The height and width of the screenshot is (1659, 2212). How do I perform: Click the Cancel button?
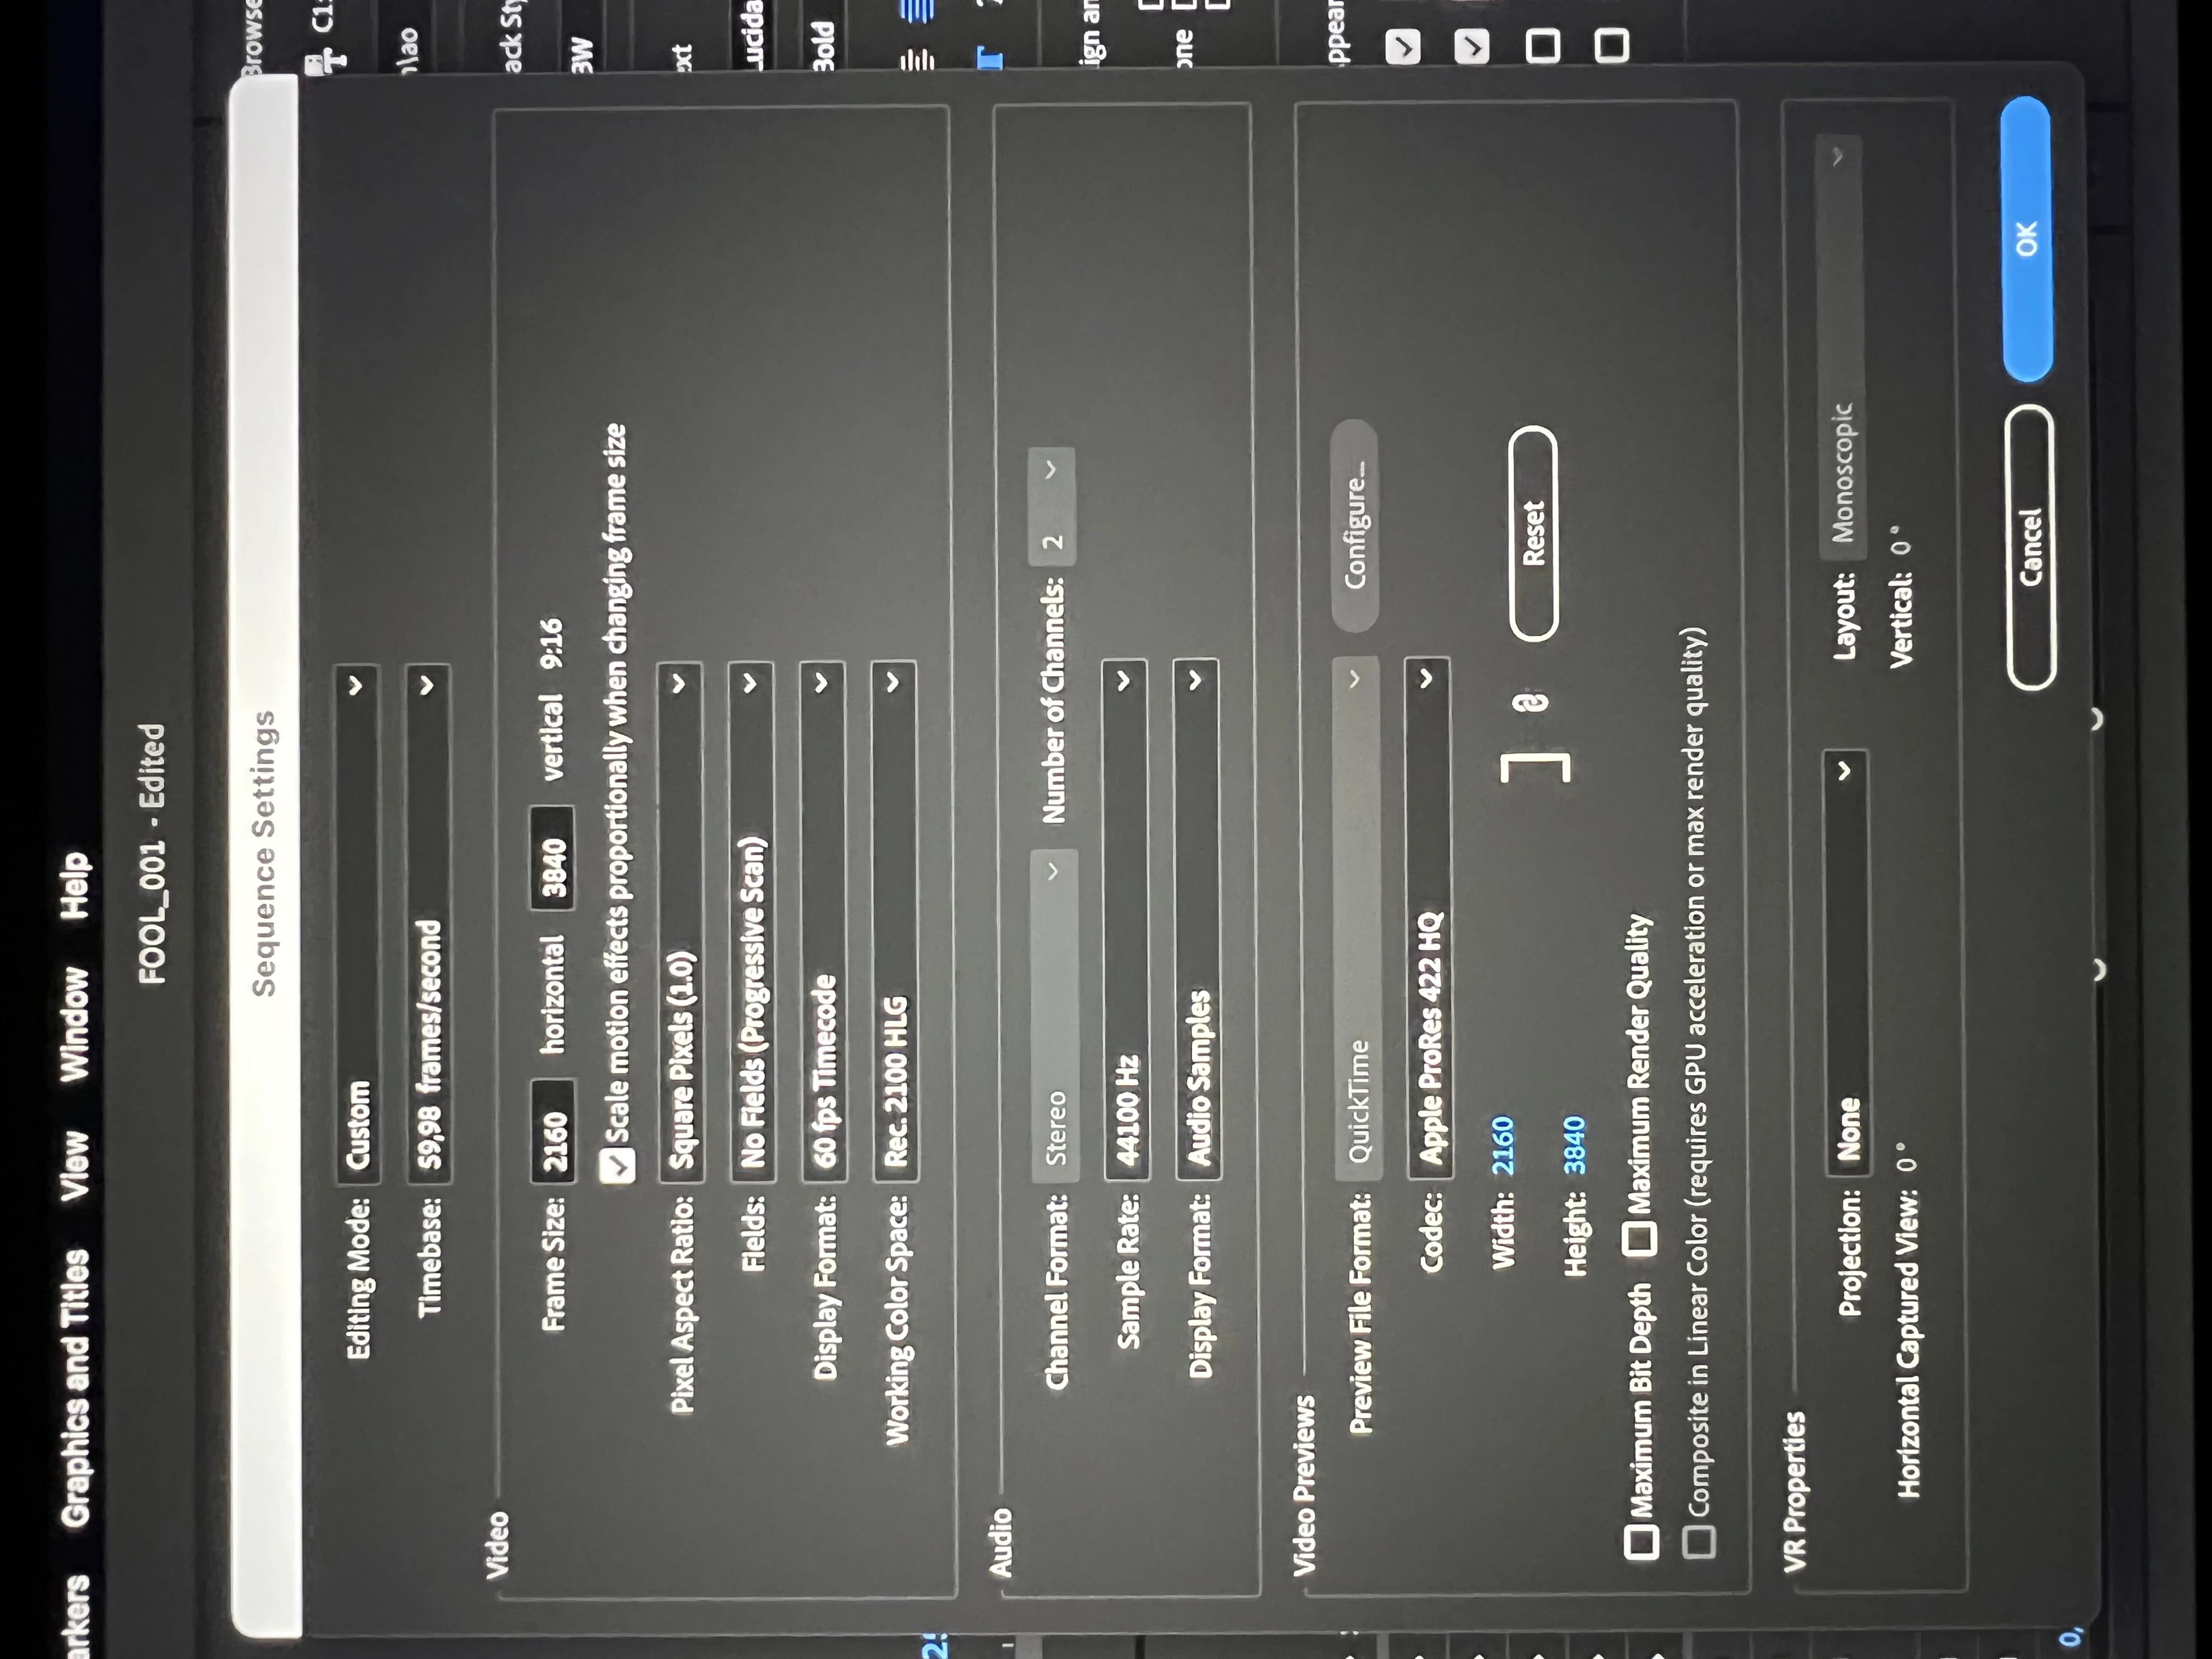click(x=2030, y=548)
